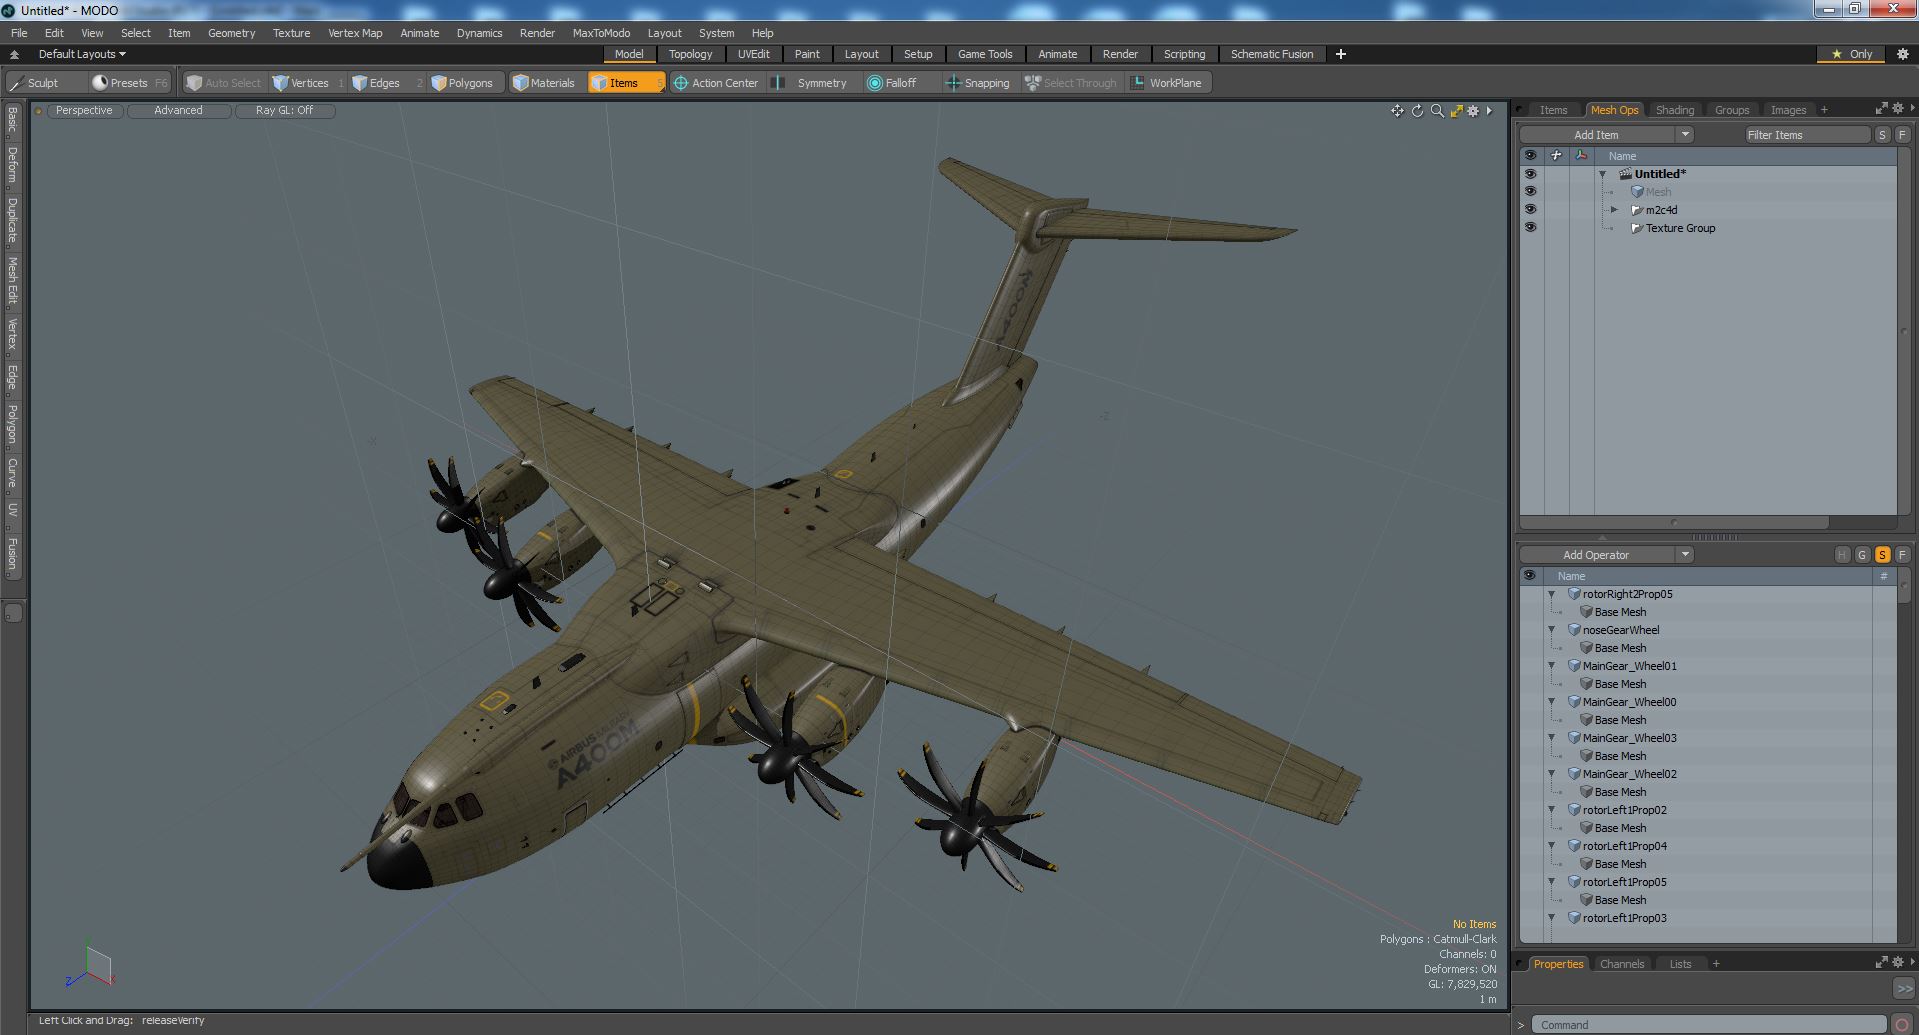Screen dimensions: 1919x1035
Task: Toggle visibility of m2c4d item
Action: 1530,210
